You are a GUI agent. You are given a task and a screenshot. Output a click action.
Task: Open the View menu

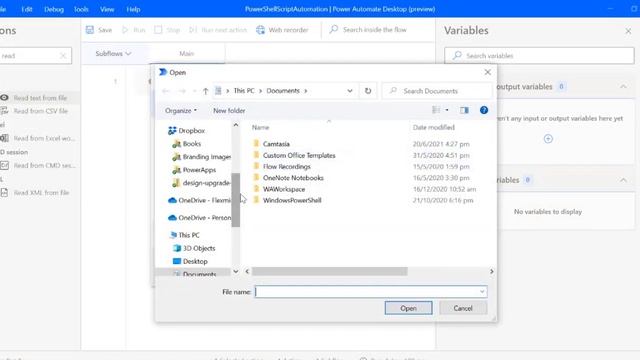107,9
